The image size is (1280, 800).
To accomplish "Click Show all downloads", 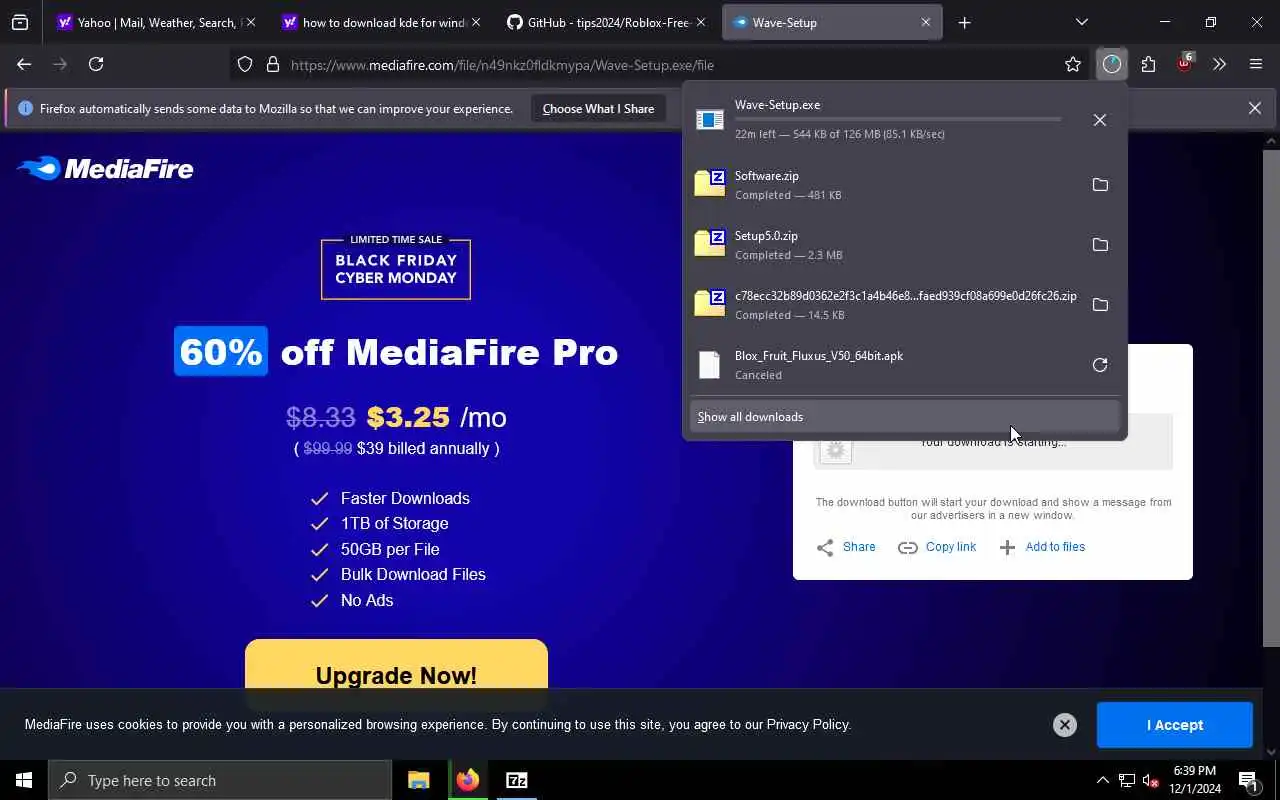I will click(905, 417).
